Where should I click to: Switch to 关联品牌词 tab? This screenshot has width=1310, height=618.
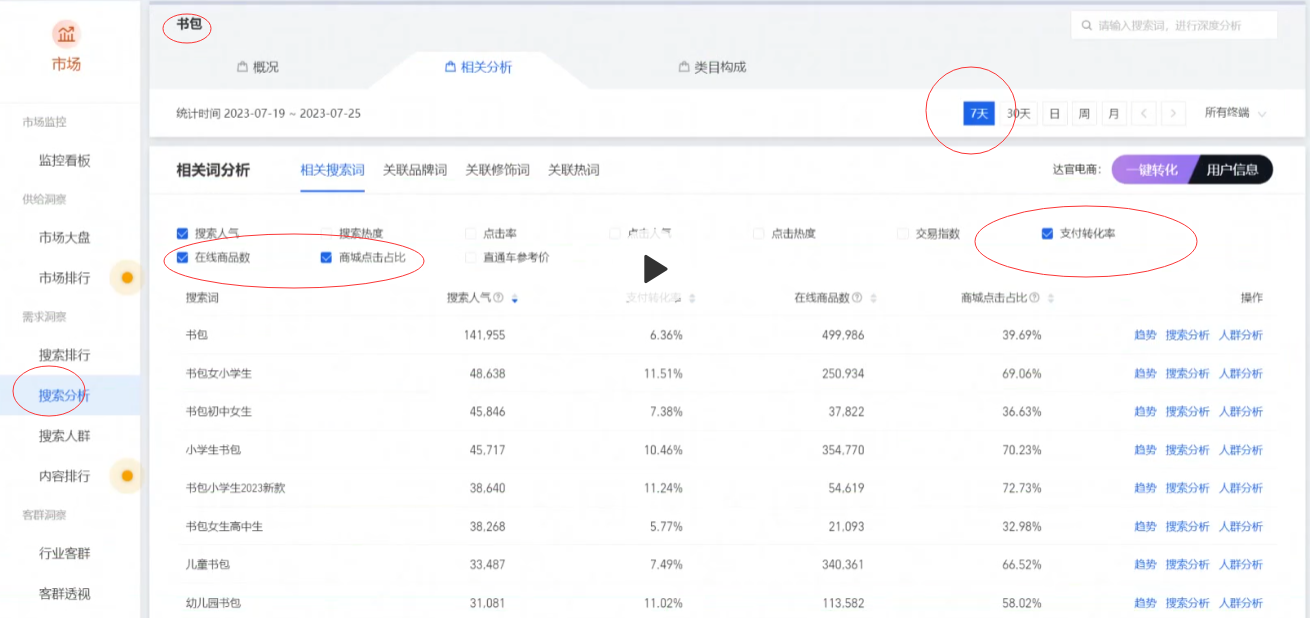415,170
